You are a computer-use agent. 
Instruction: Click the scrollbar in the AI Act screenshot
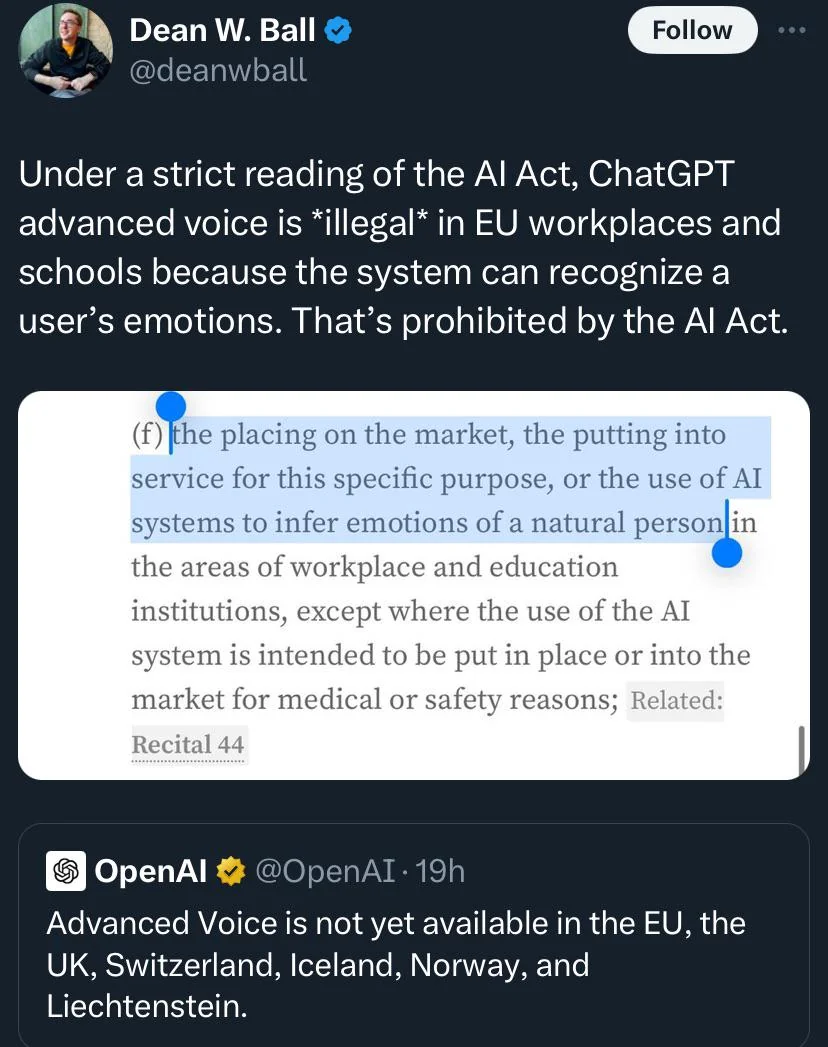point(801,750)
